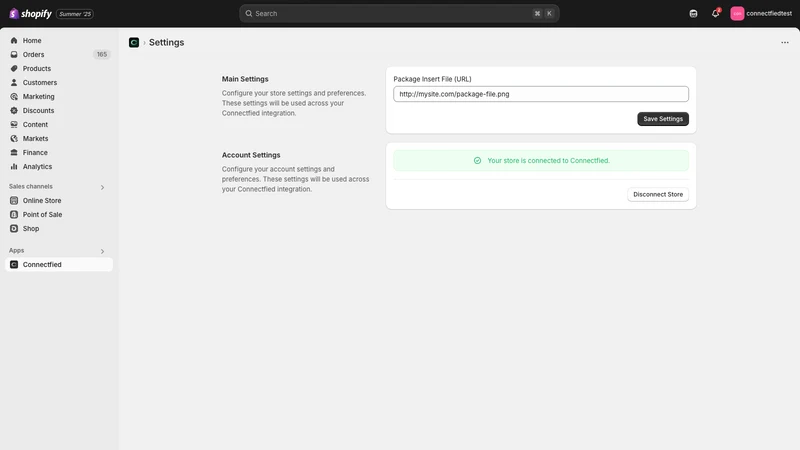Open the store view icon in top bar
Viewport: 800px width, 450px height.
point(693,14)
